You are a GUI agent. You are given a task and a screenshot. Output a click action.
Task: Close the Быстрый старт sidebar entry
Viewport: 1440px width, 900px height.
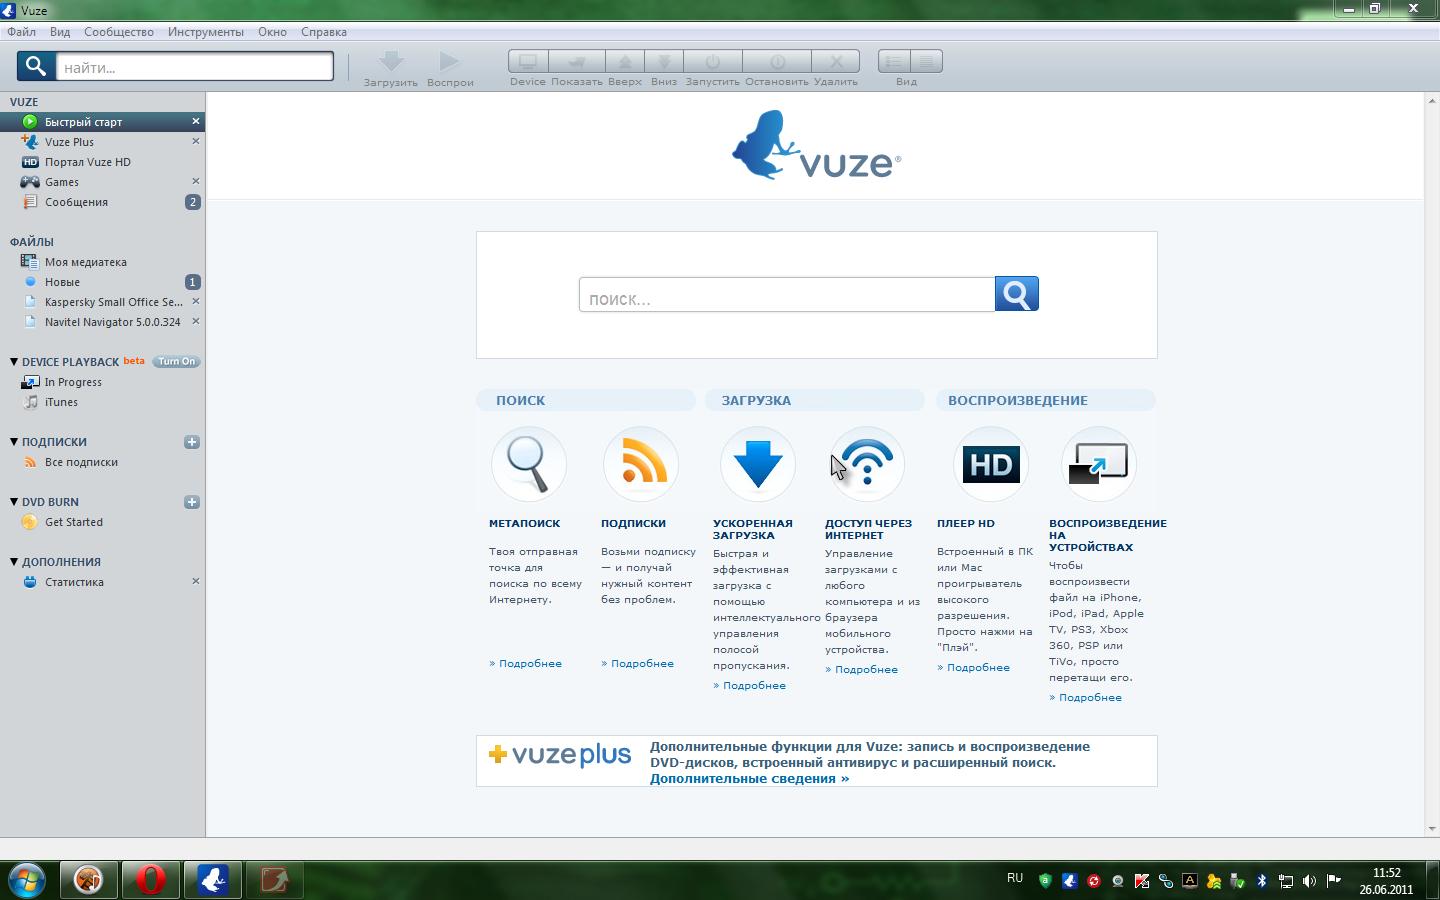point(196,121)
